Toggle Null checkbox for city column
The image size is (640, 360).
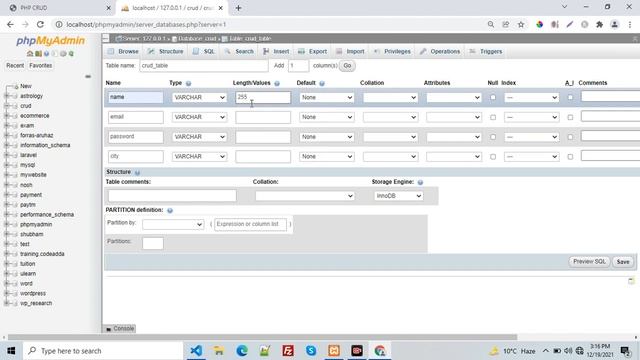click(x=493, y=157)
